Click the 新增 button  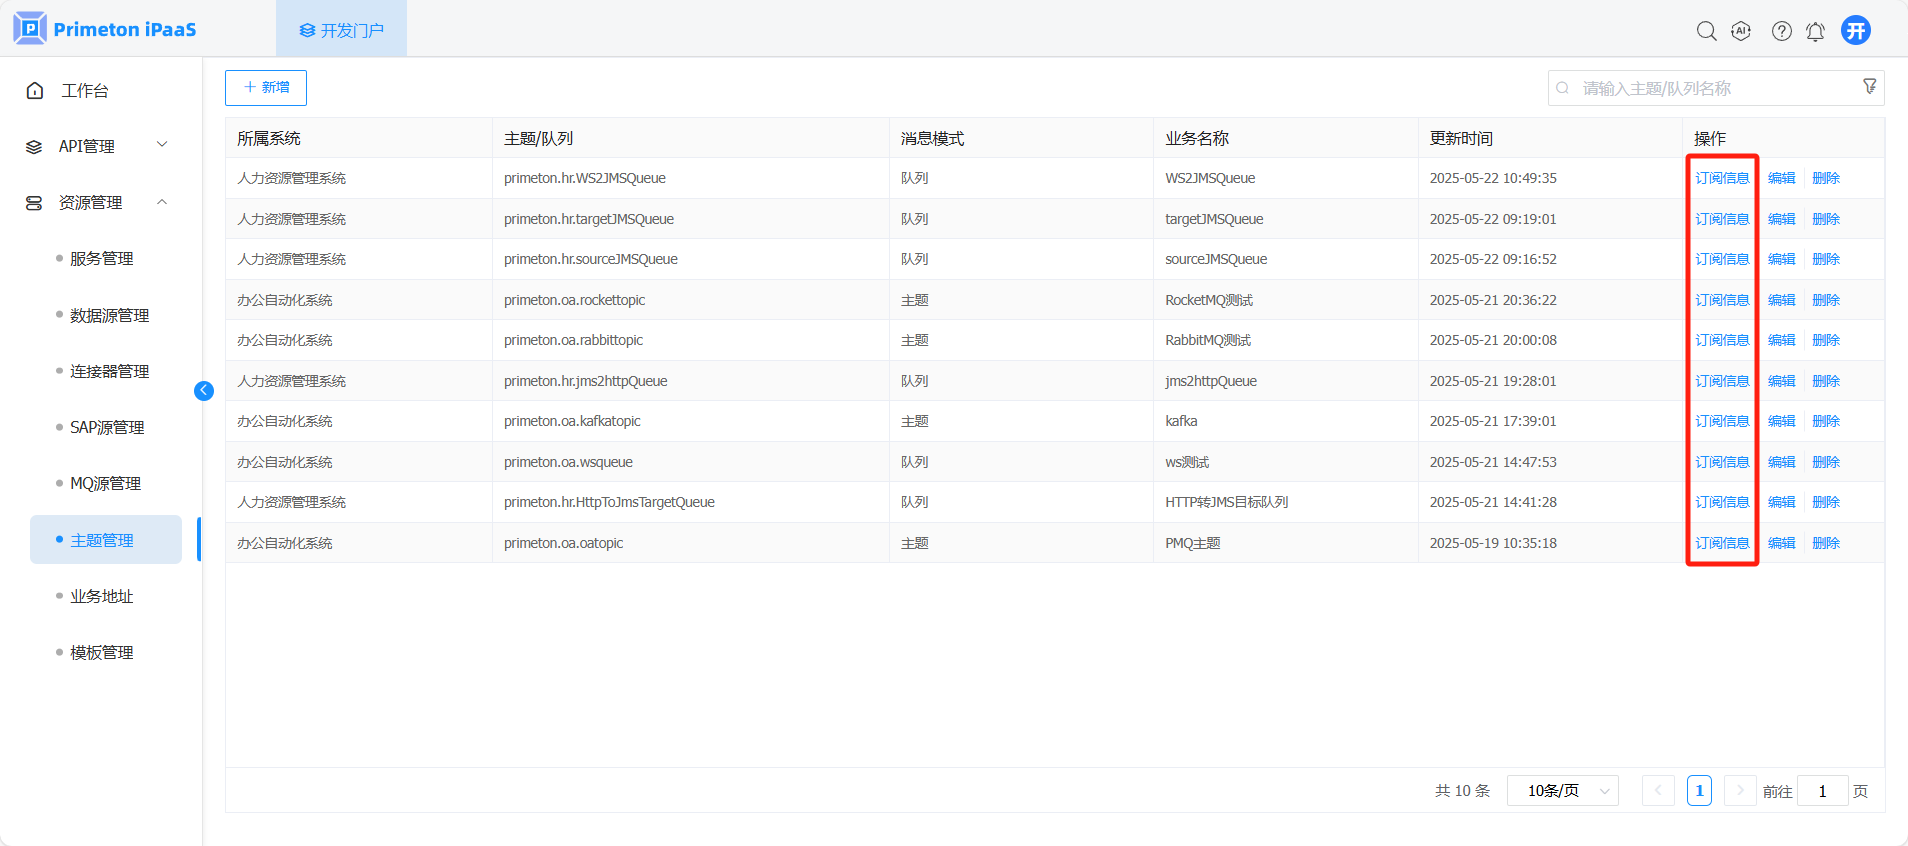[x=266, y=88]
